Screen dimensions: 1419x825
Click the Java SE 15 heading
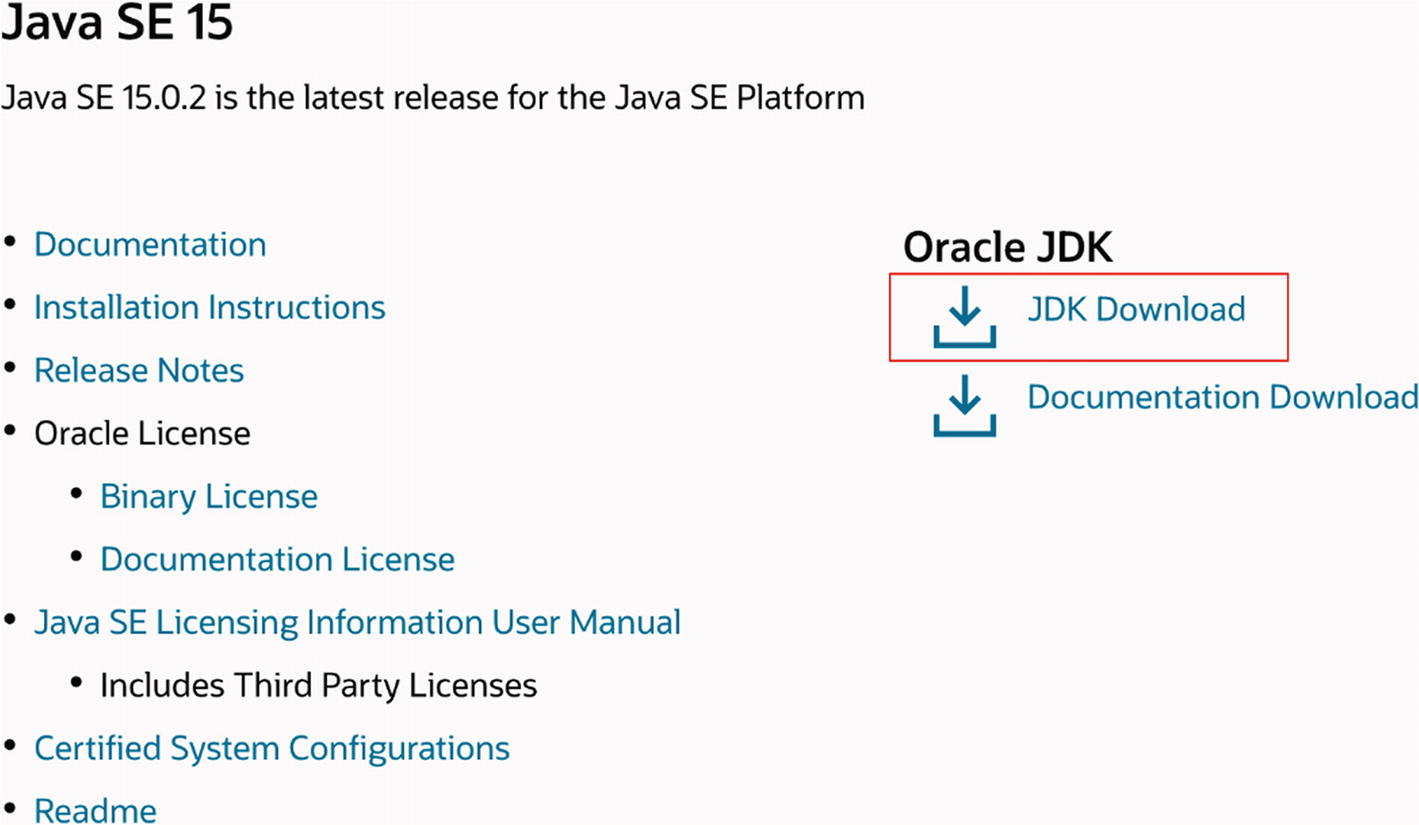click(x=118, y=23)
